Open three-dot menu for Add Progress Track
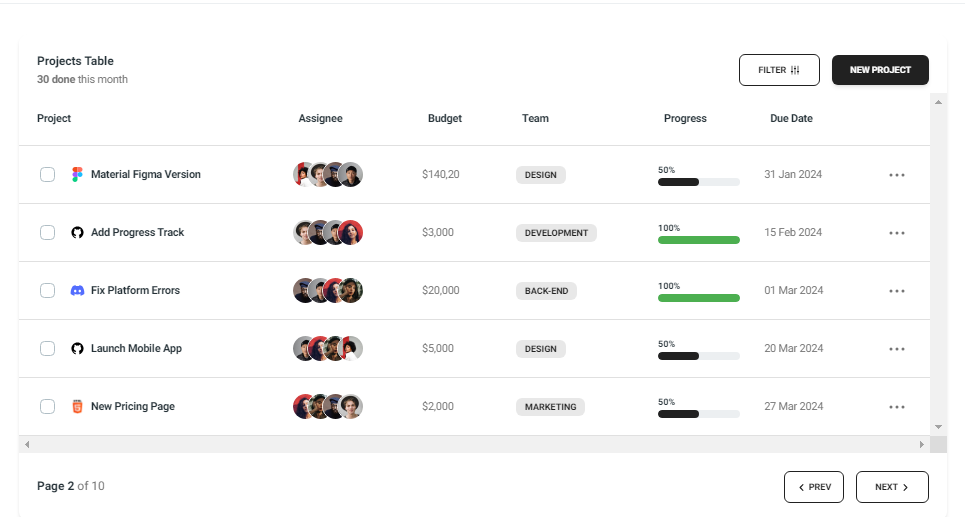 tap(897, 233)
